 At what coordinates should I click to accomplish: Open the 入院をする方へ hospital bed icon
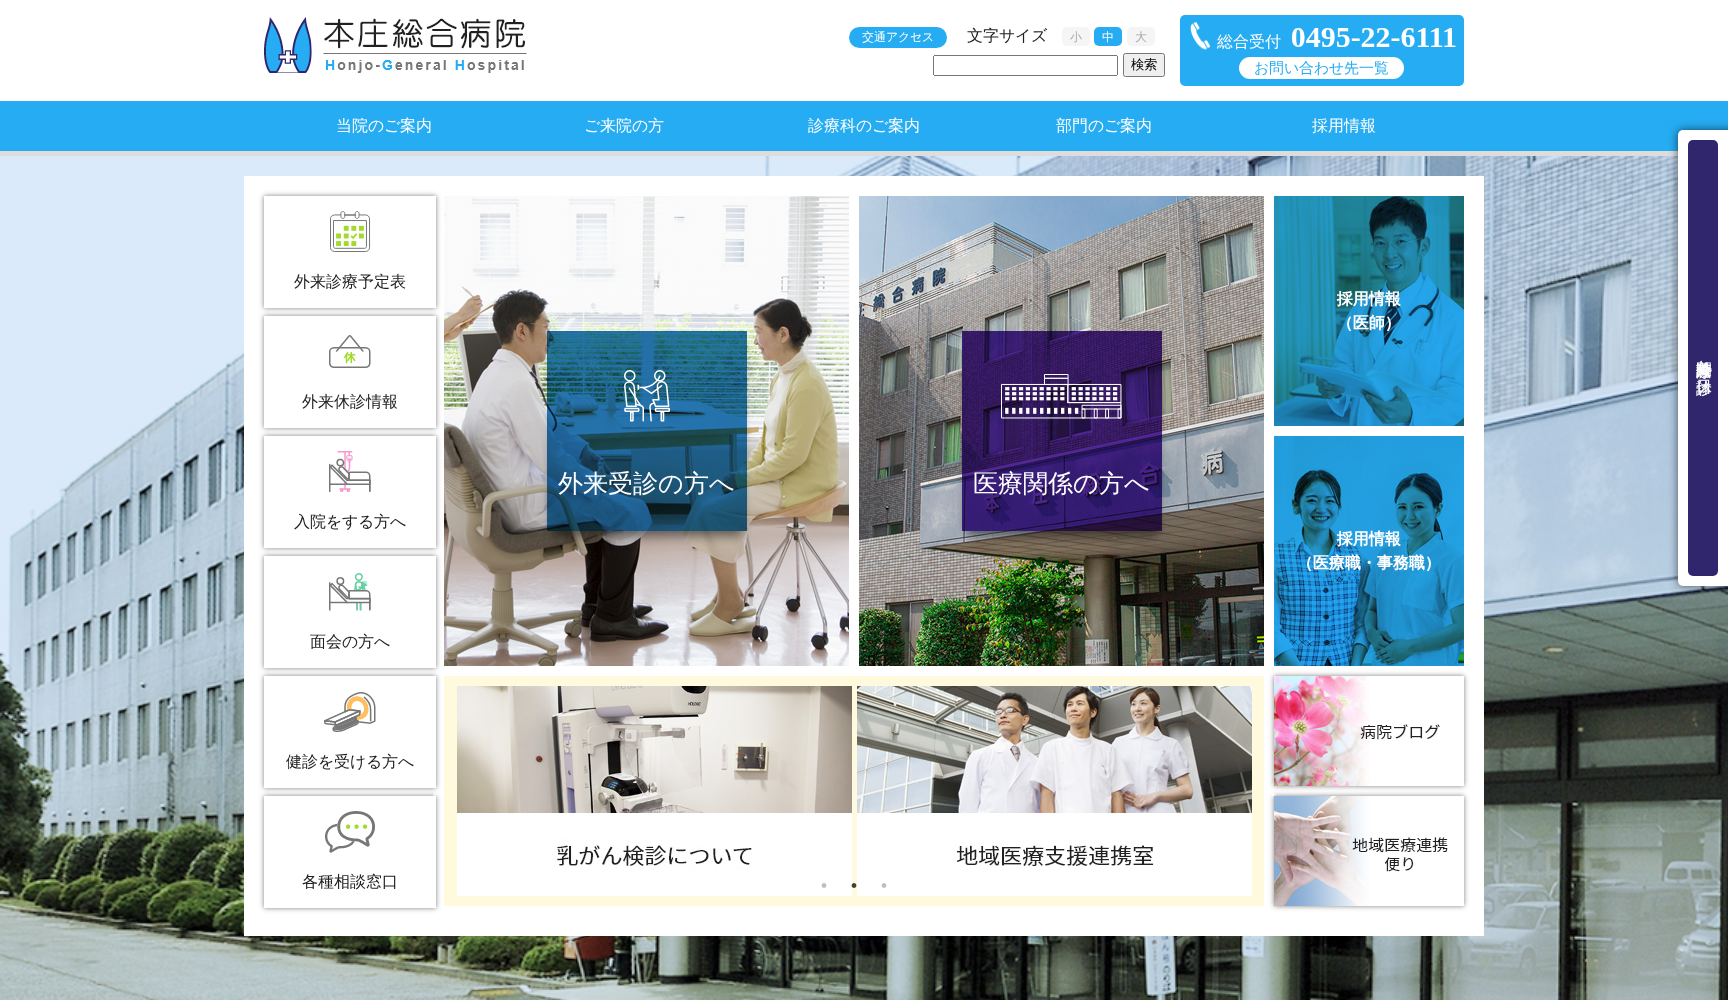point(350,473)
